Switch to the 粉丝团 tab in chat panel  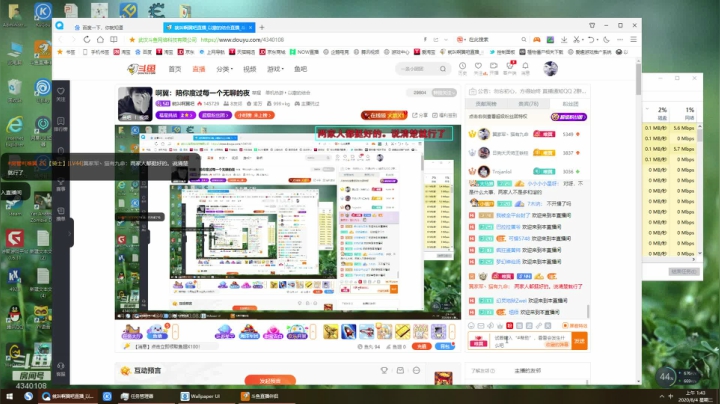click(x=570, y=104)
